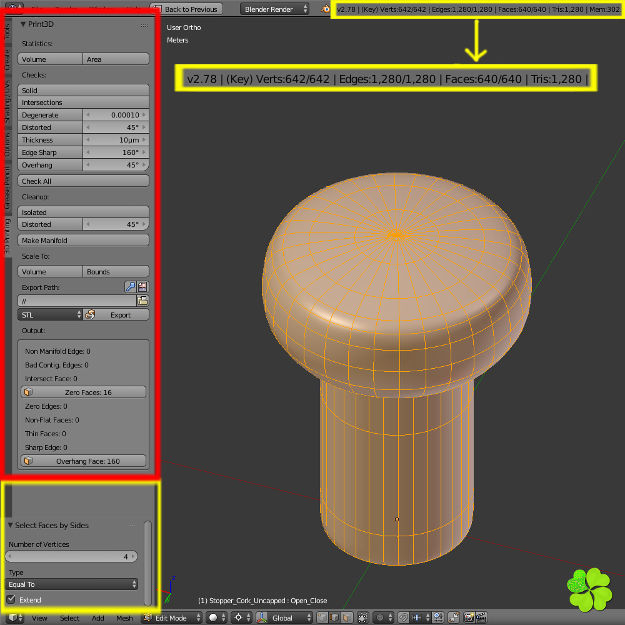Run the Solid check
625x625 pixels.
(83, 90)
